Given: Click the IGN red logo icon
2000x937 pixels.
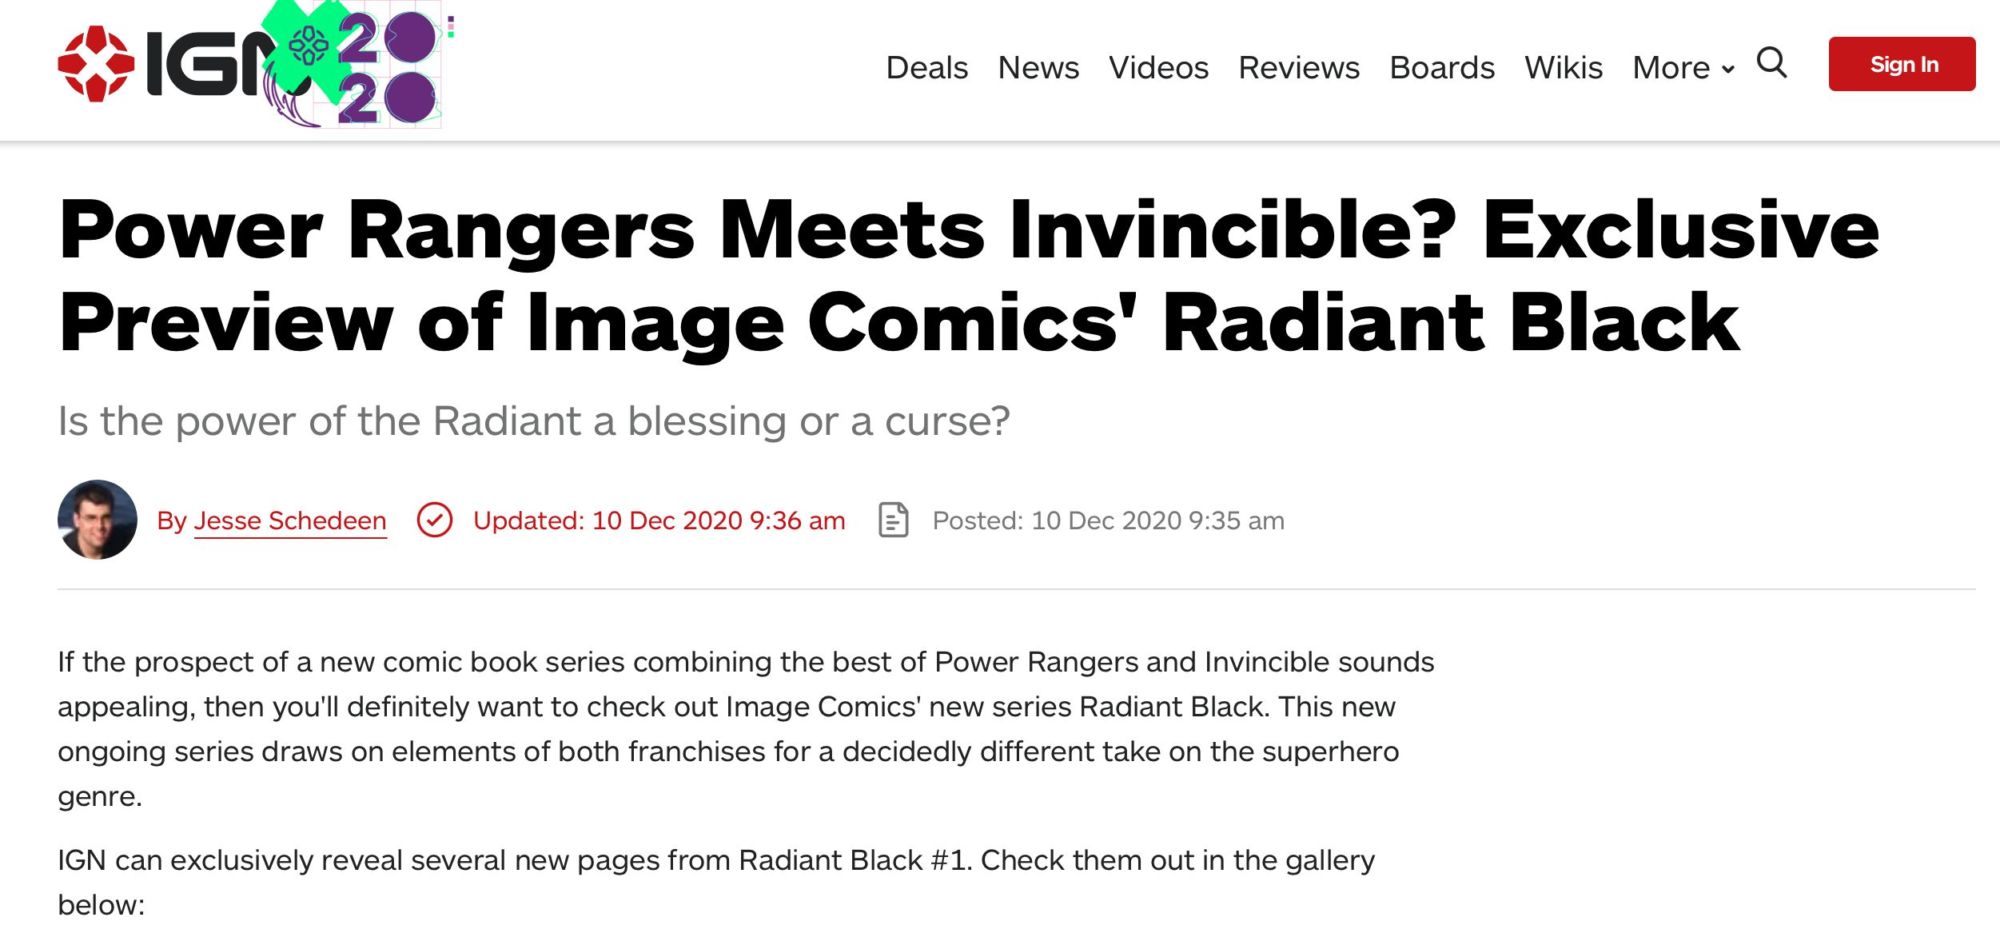Looking at the screenshot, I should coord(96,64).
